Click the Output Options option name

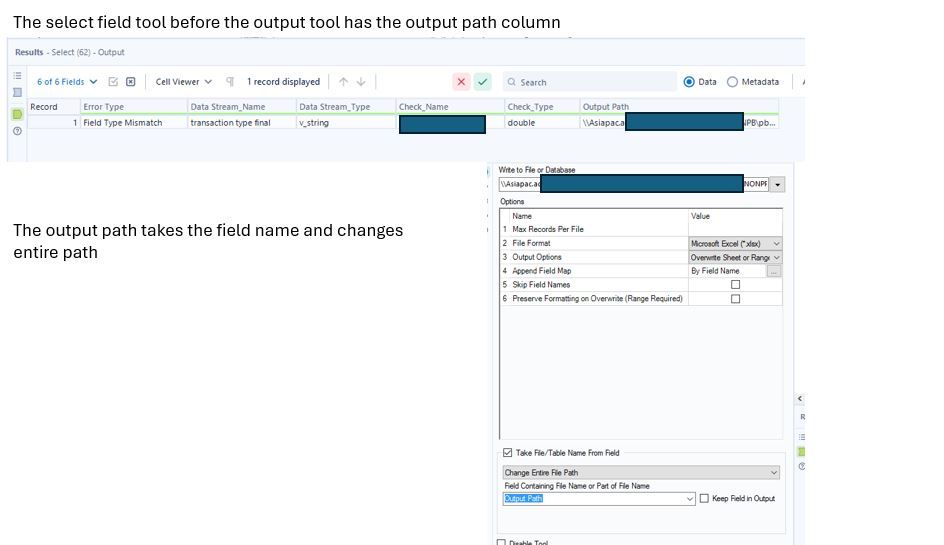coord(536,257)
